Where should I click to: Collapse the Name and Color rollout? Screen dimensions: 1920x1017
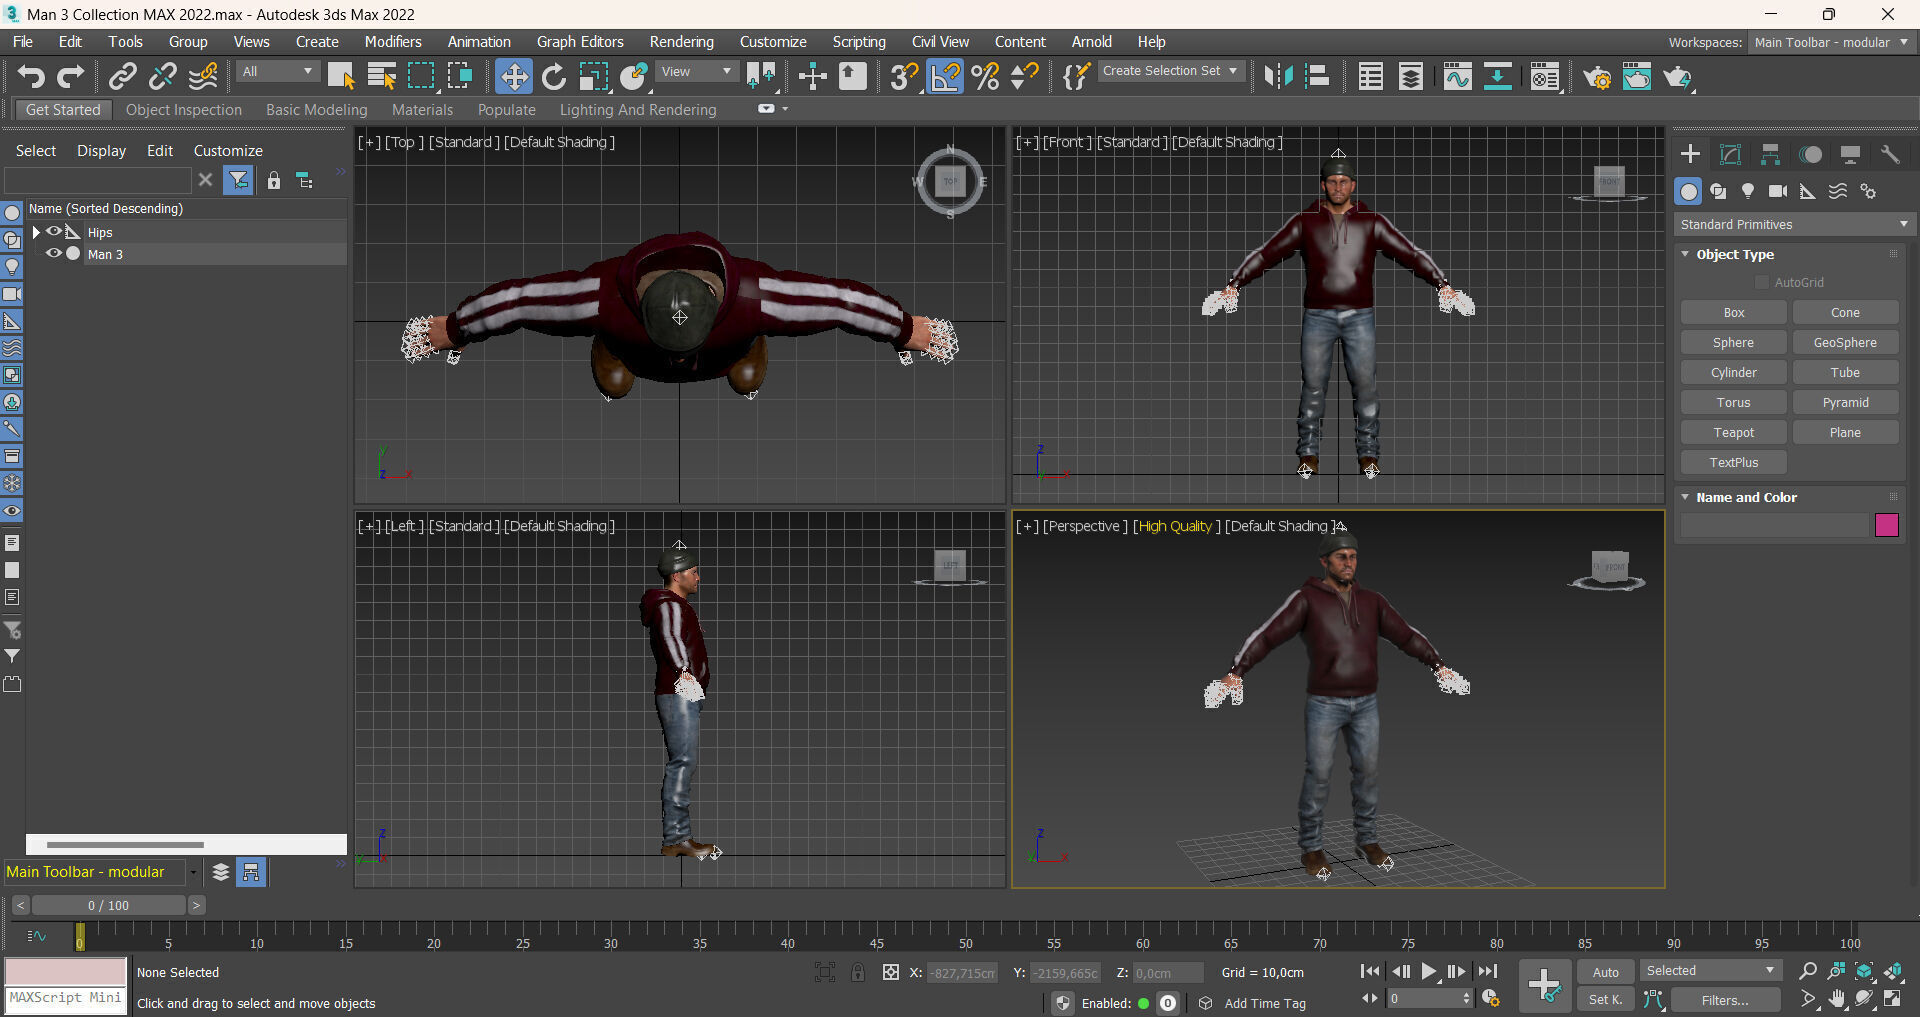pos(1746,497)
